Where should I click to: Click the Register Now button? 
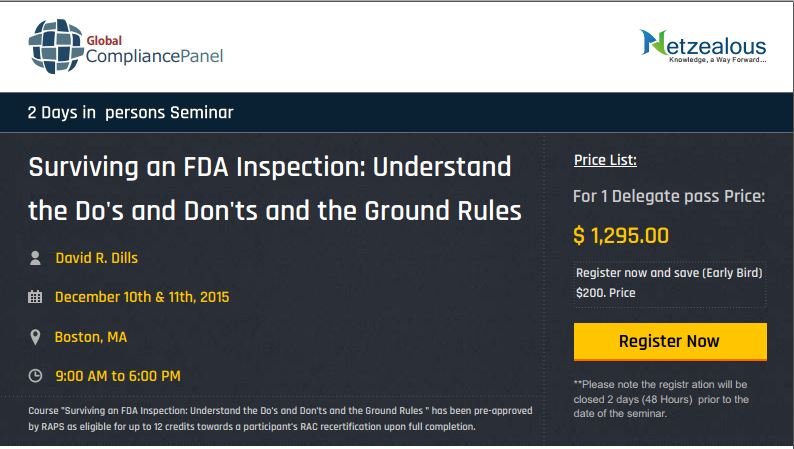coord(670,342)
